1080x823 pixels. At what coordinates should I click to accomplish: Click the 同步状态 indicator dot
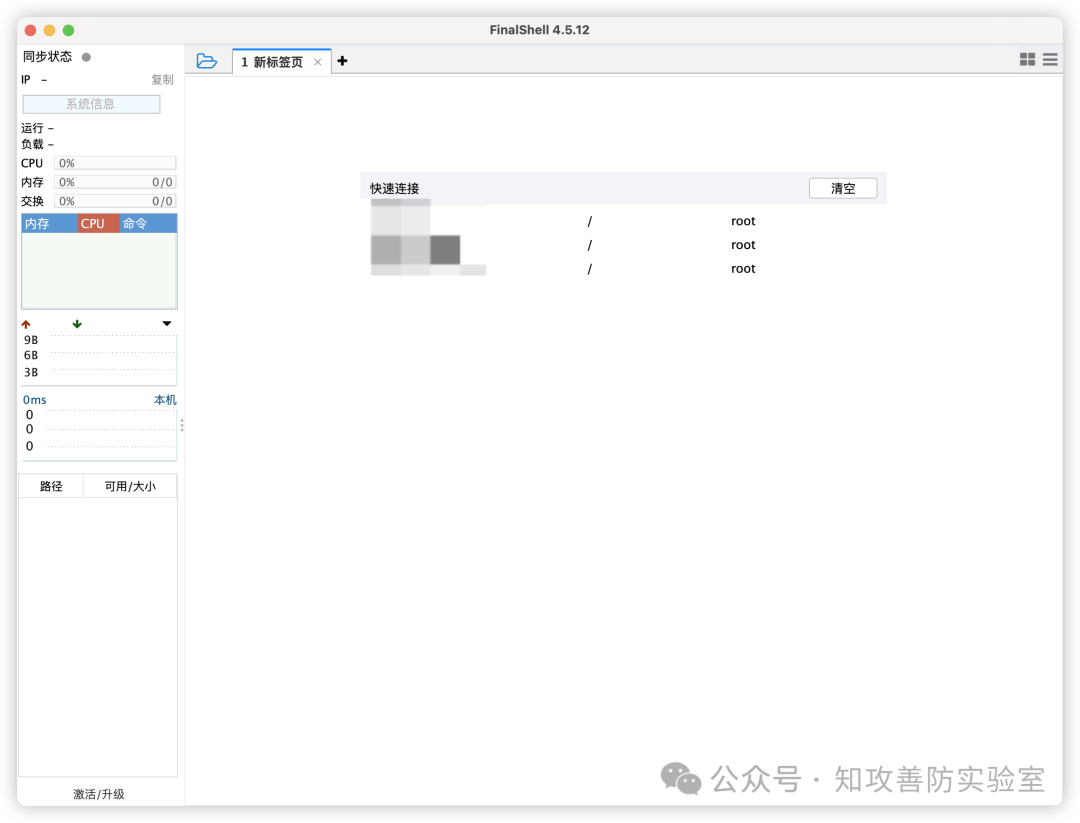pos(86,57)
